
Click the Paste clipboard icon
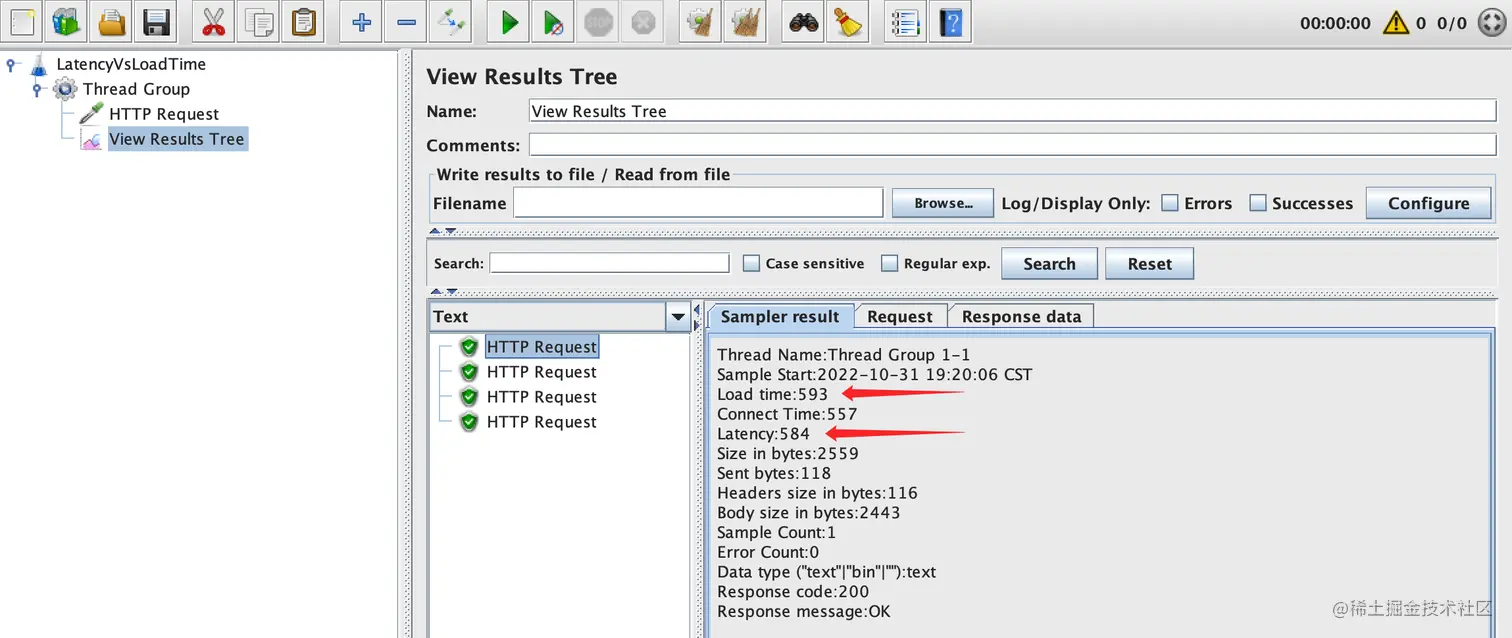303,22
